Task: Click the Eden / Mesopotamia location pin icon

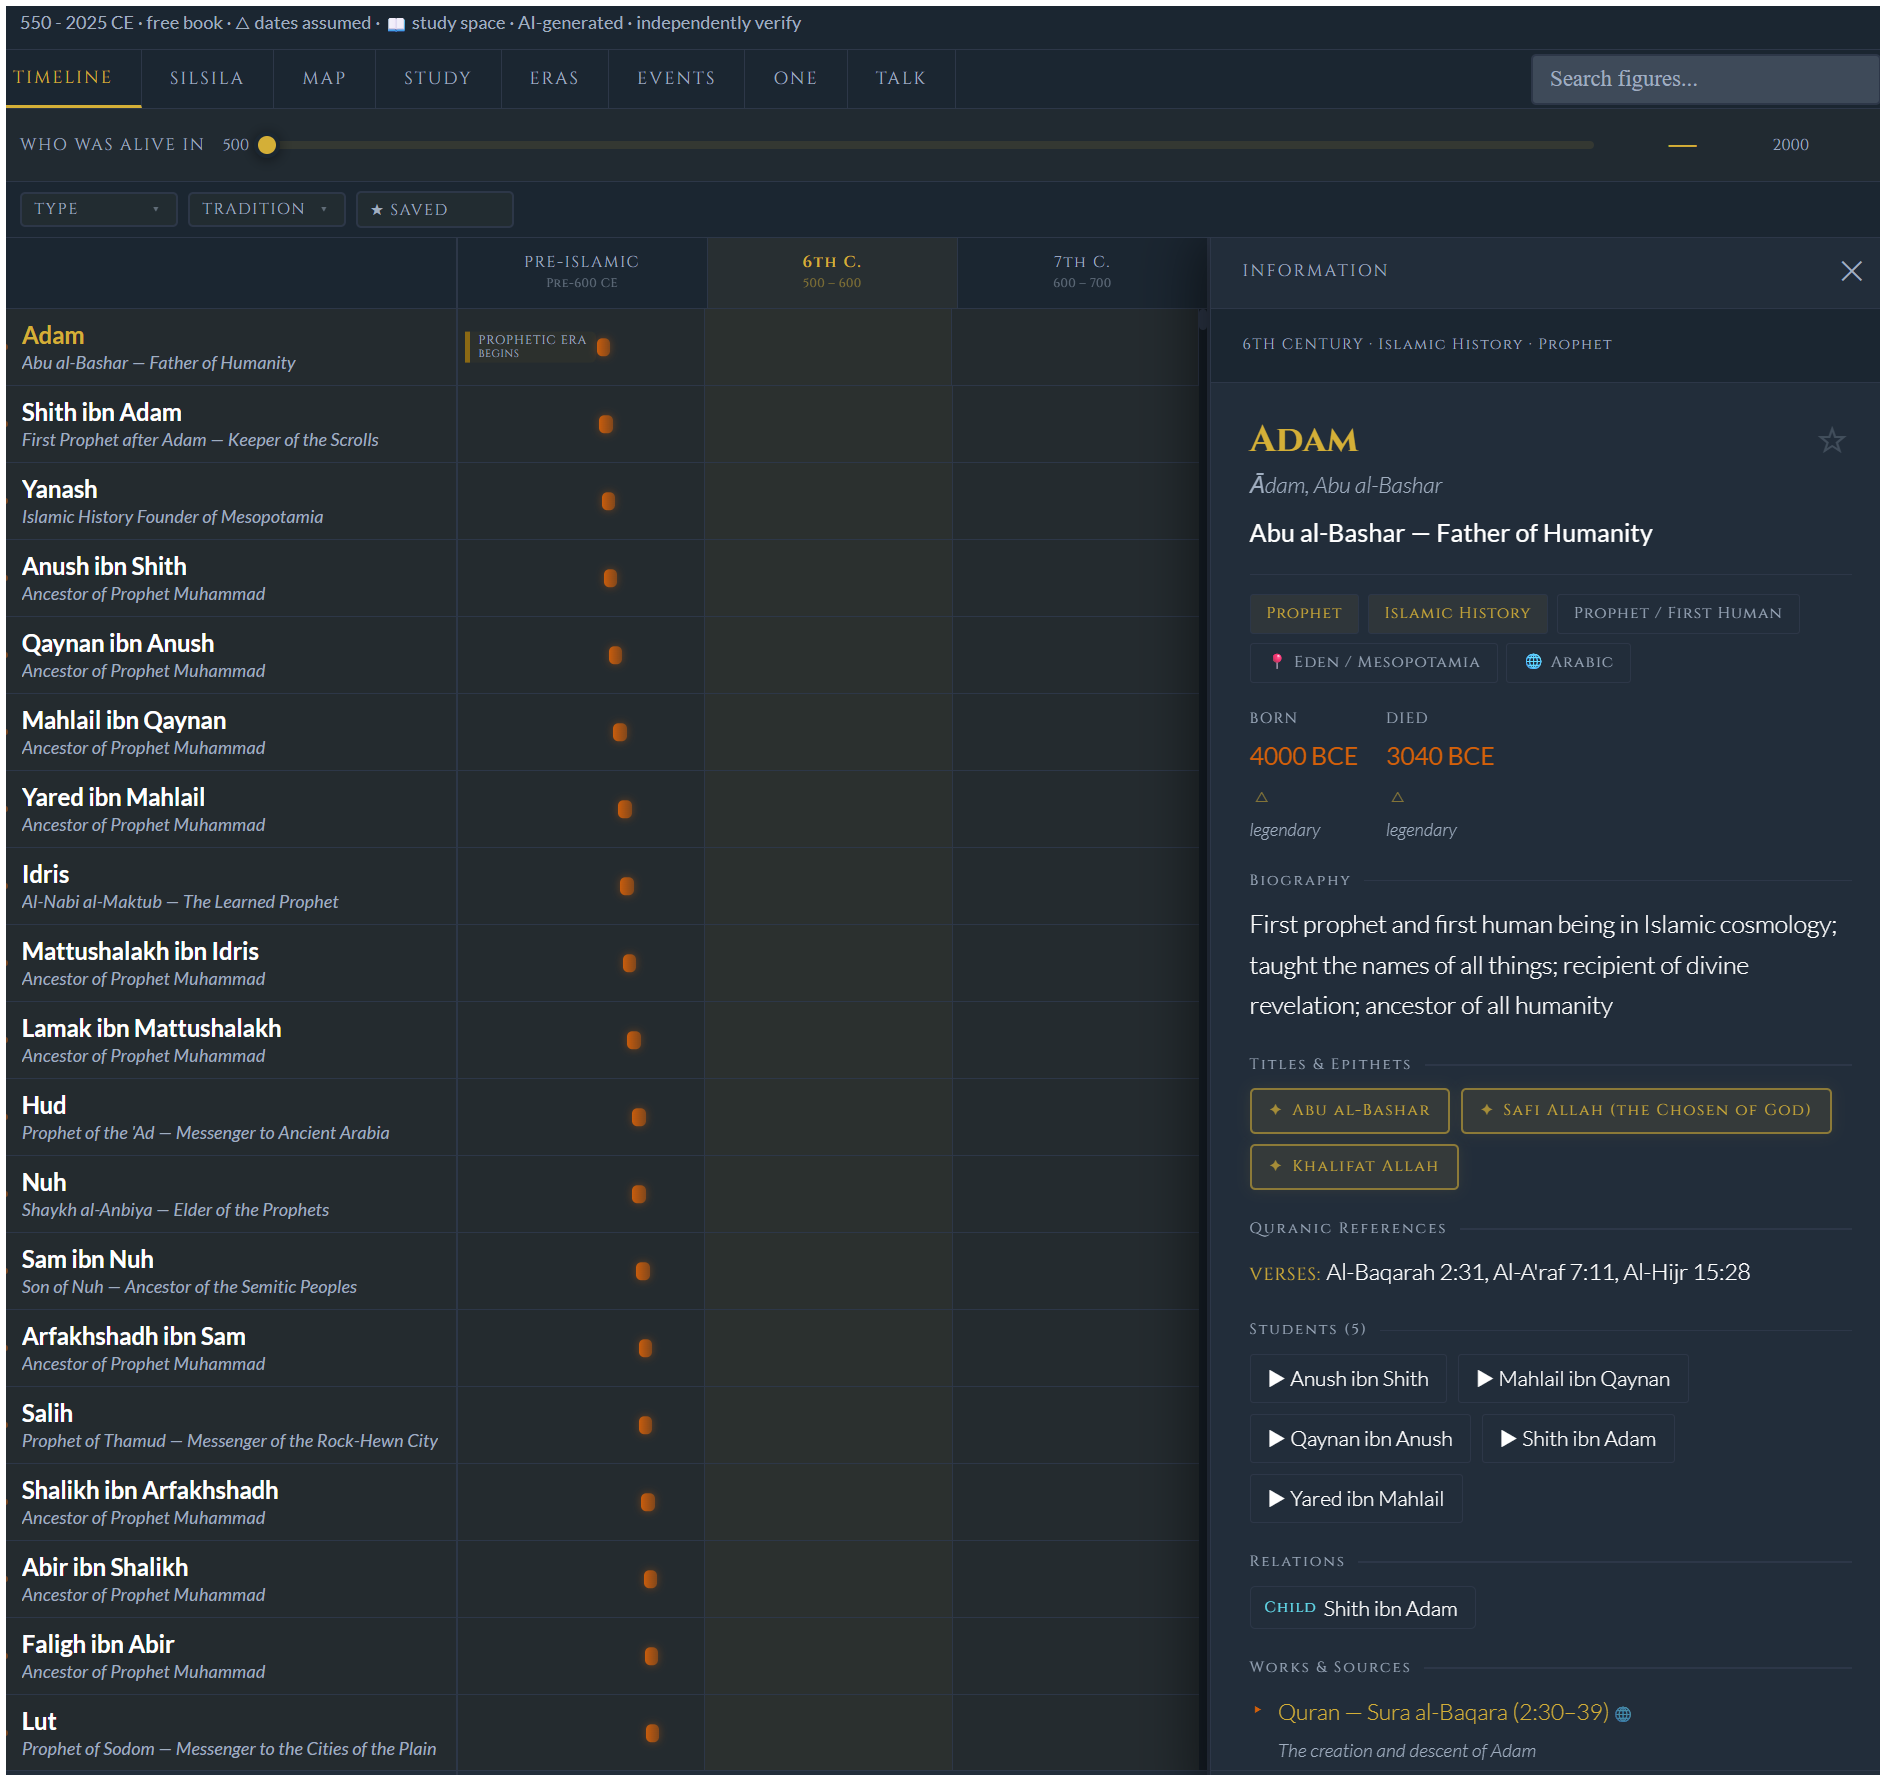Action: (1277, 662)
